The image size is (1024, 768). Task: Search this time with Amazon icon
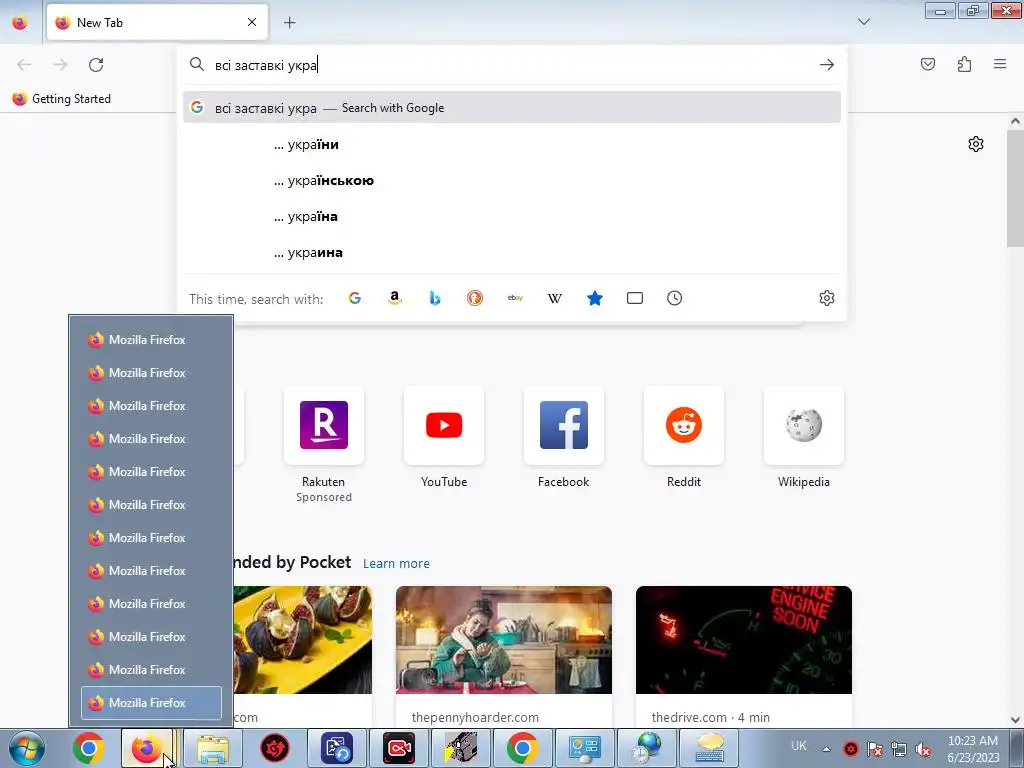(394, 298)
